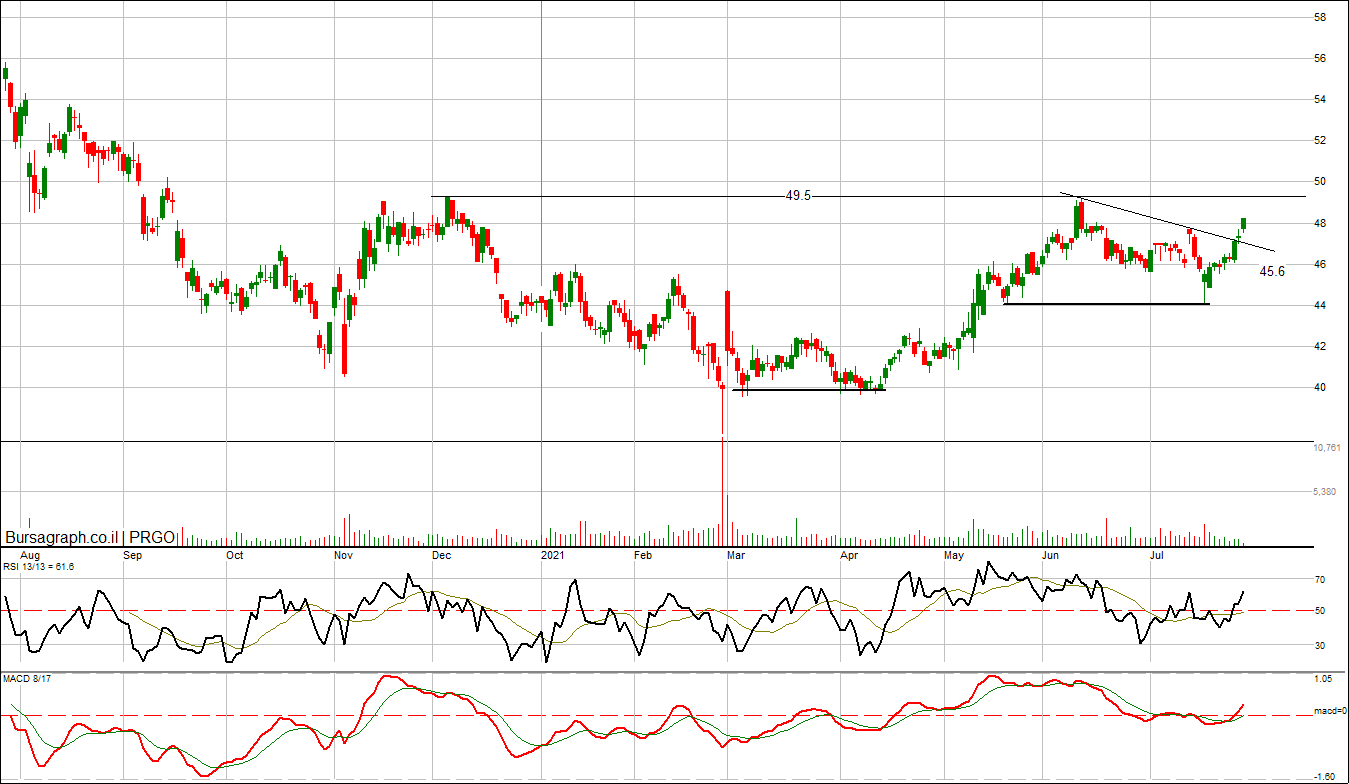Click the Aug month marker on time axis
Viewport: 1349px width, 784px height.
(30, 554)
